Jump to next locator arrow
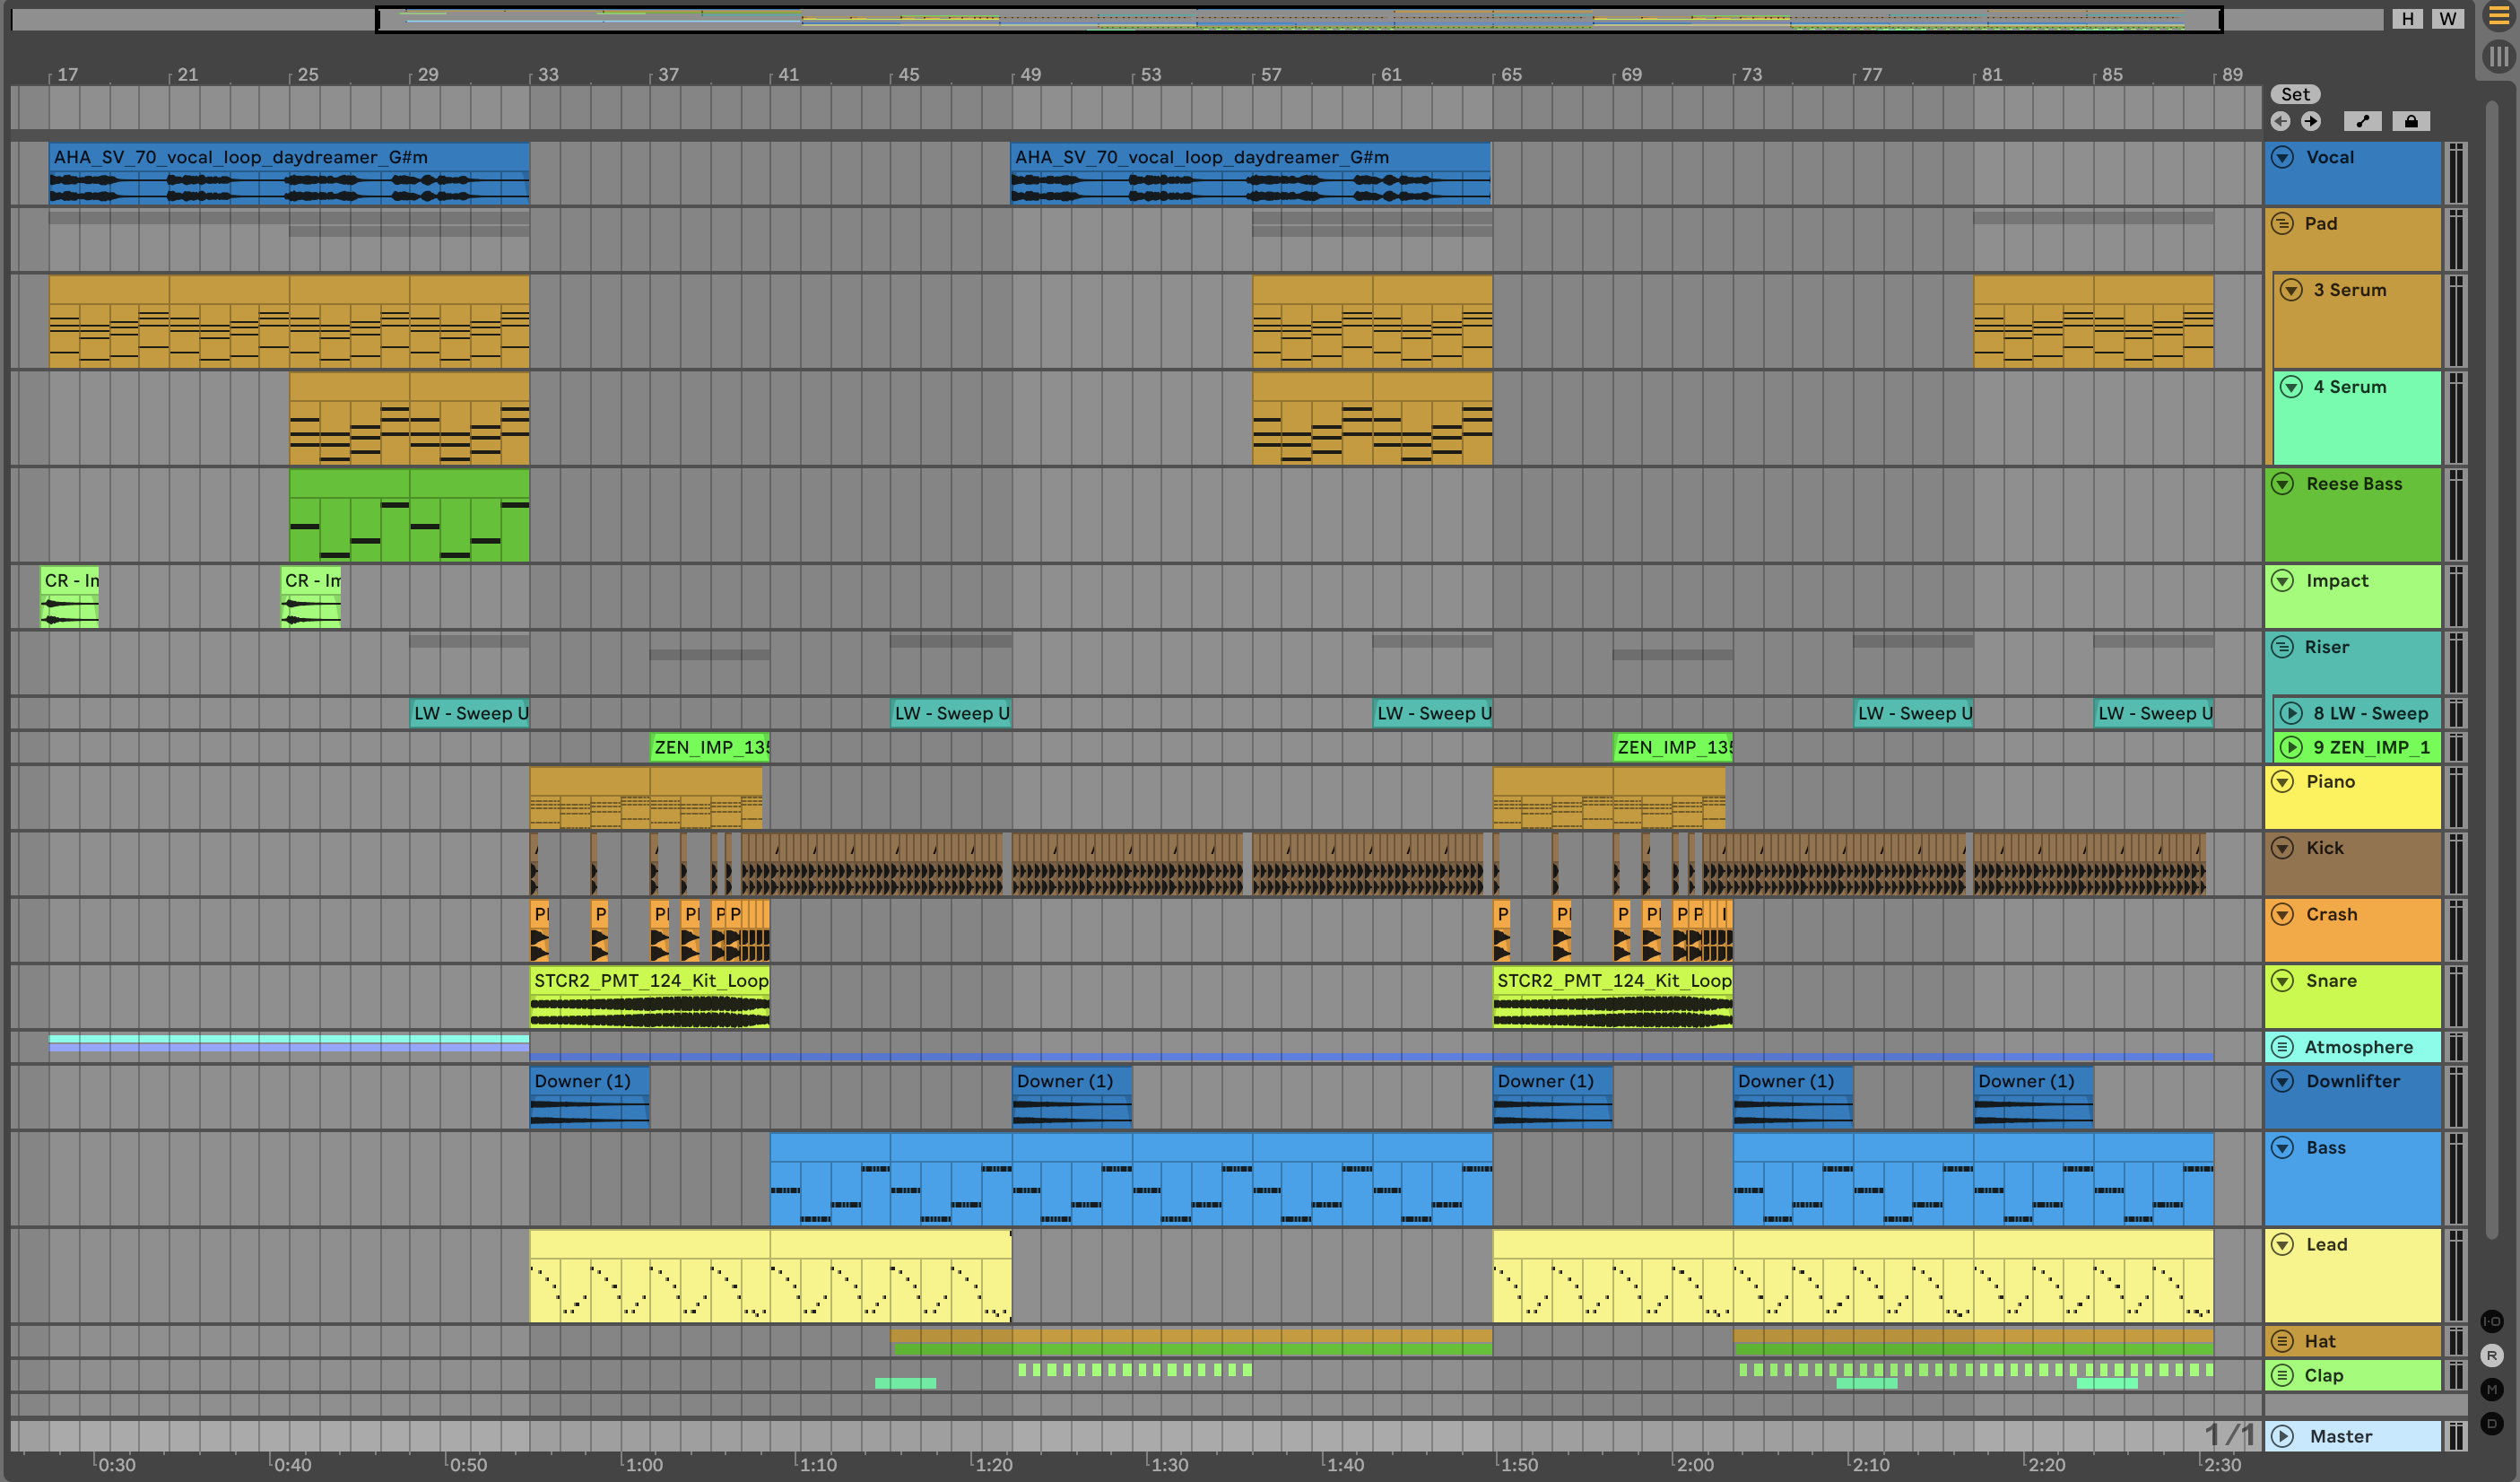 click(2311, 121)
